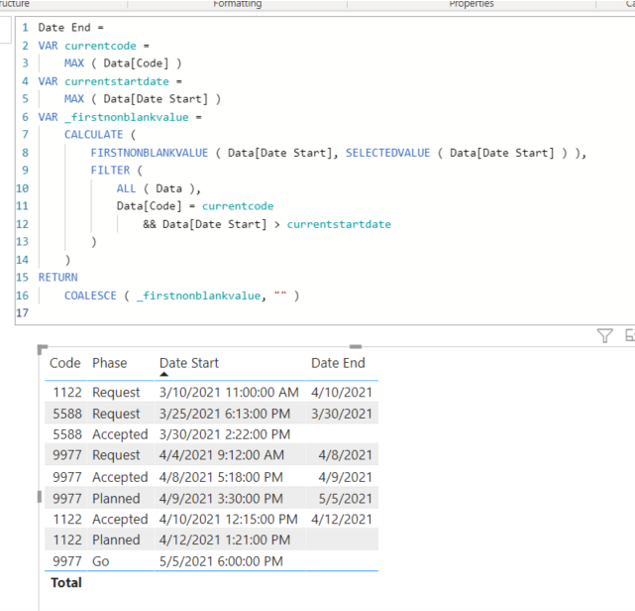Viewport: 635px width, 611px height.
Task: Select the '4/8/2021' Date End cell
Action: (x=345, y=455)
